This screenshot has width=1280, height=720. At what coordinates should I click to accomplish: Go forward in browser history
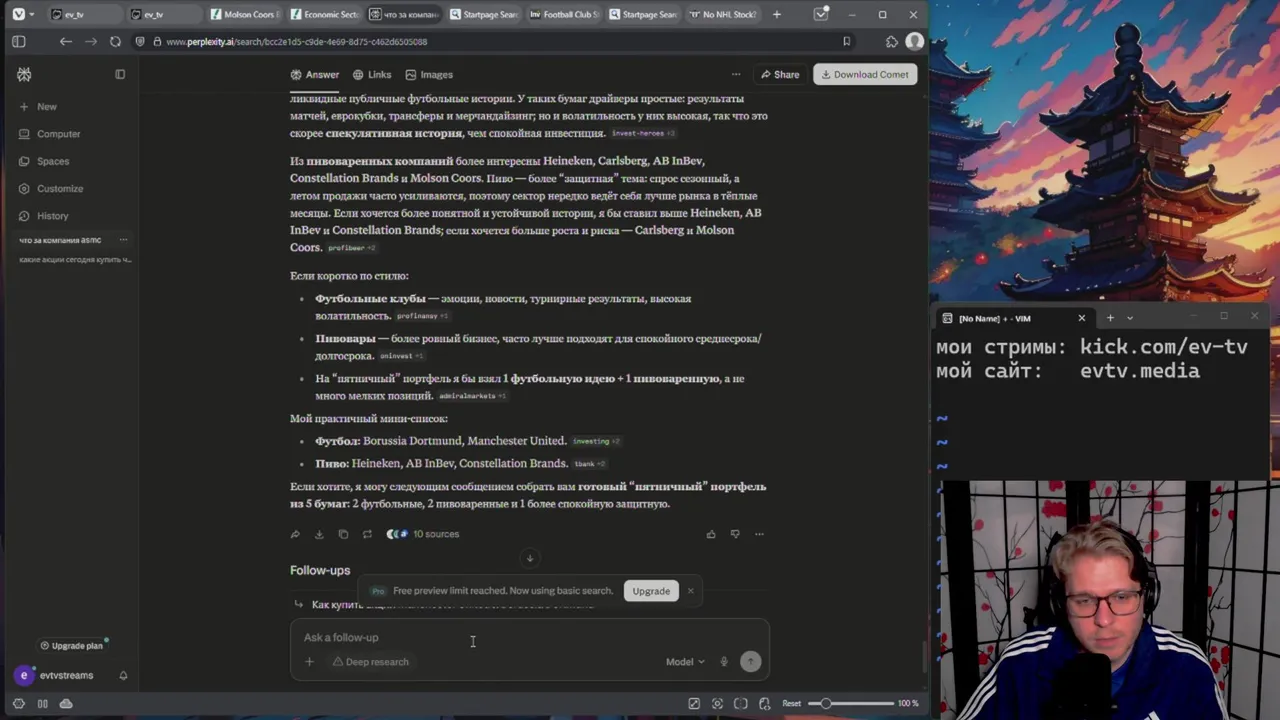(x=90, y=41)
